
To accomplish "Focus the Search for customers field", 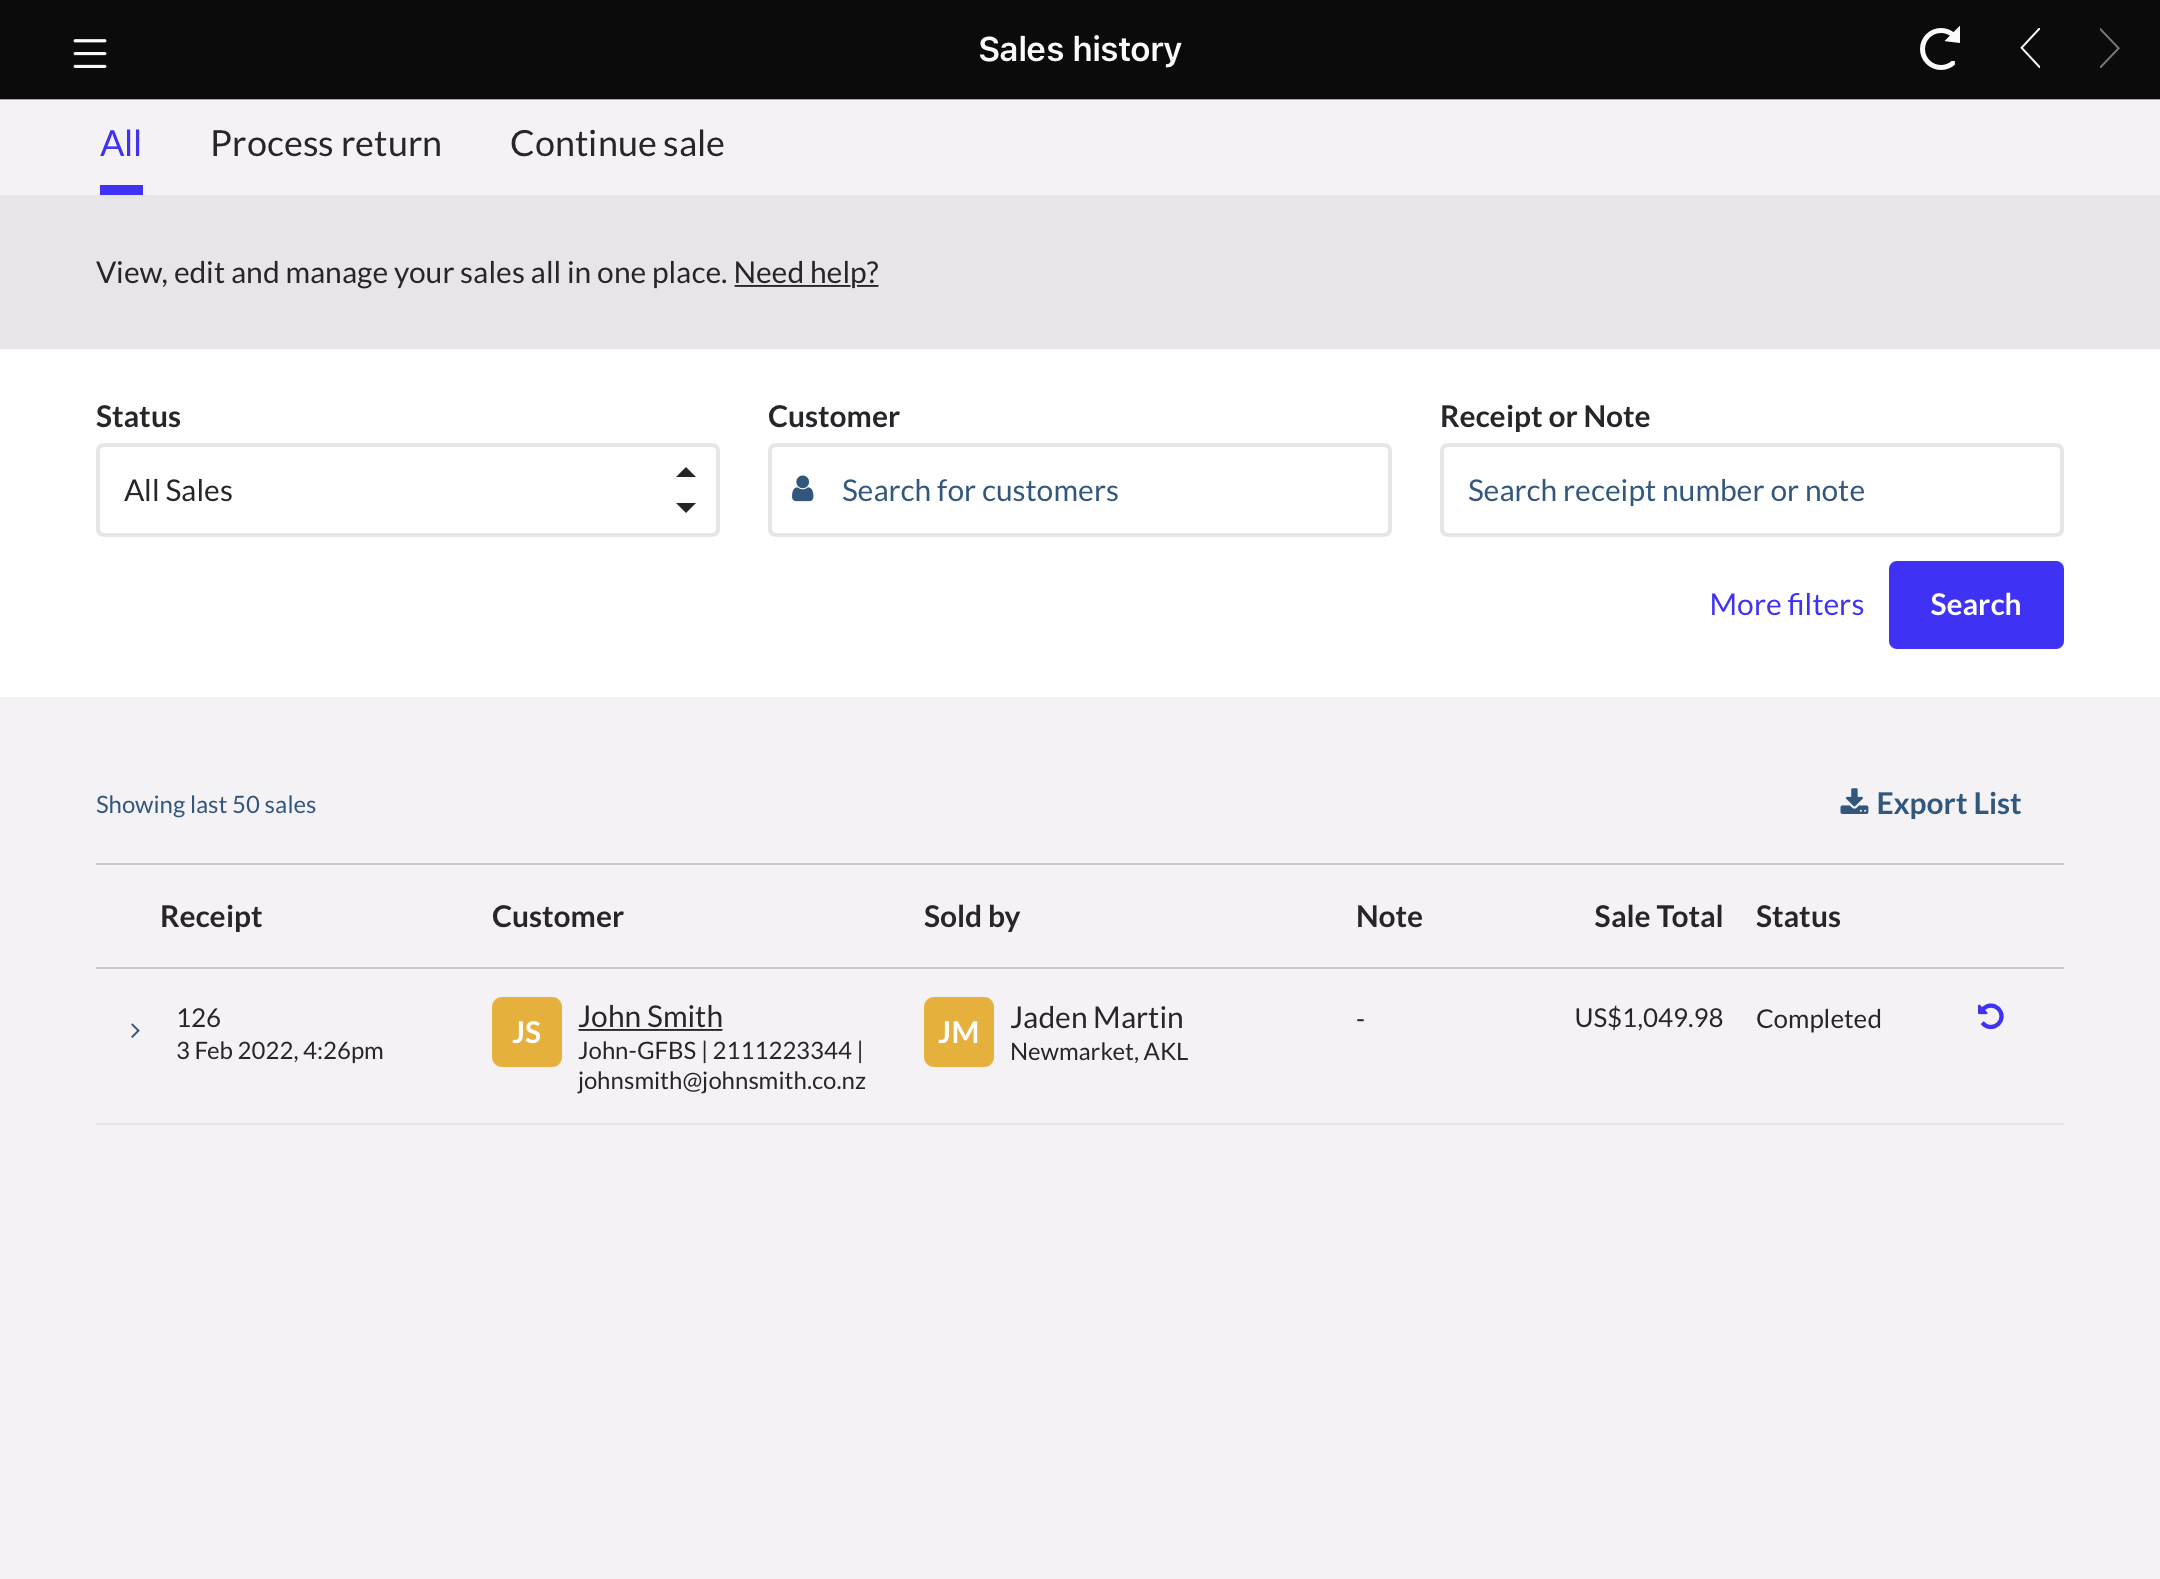I will click(1080, 490).
